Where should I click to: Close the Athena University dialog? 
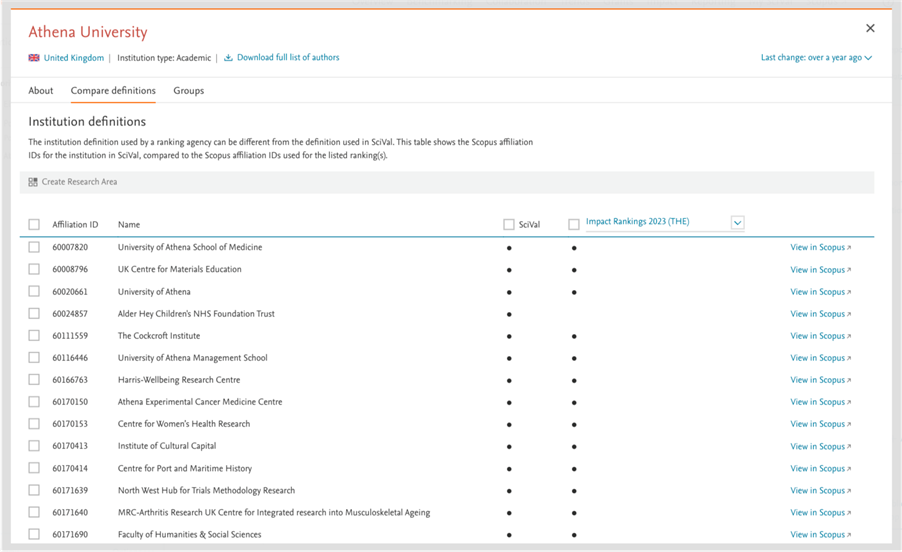coord(870,28)
